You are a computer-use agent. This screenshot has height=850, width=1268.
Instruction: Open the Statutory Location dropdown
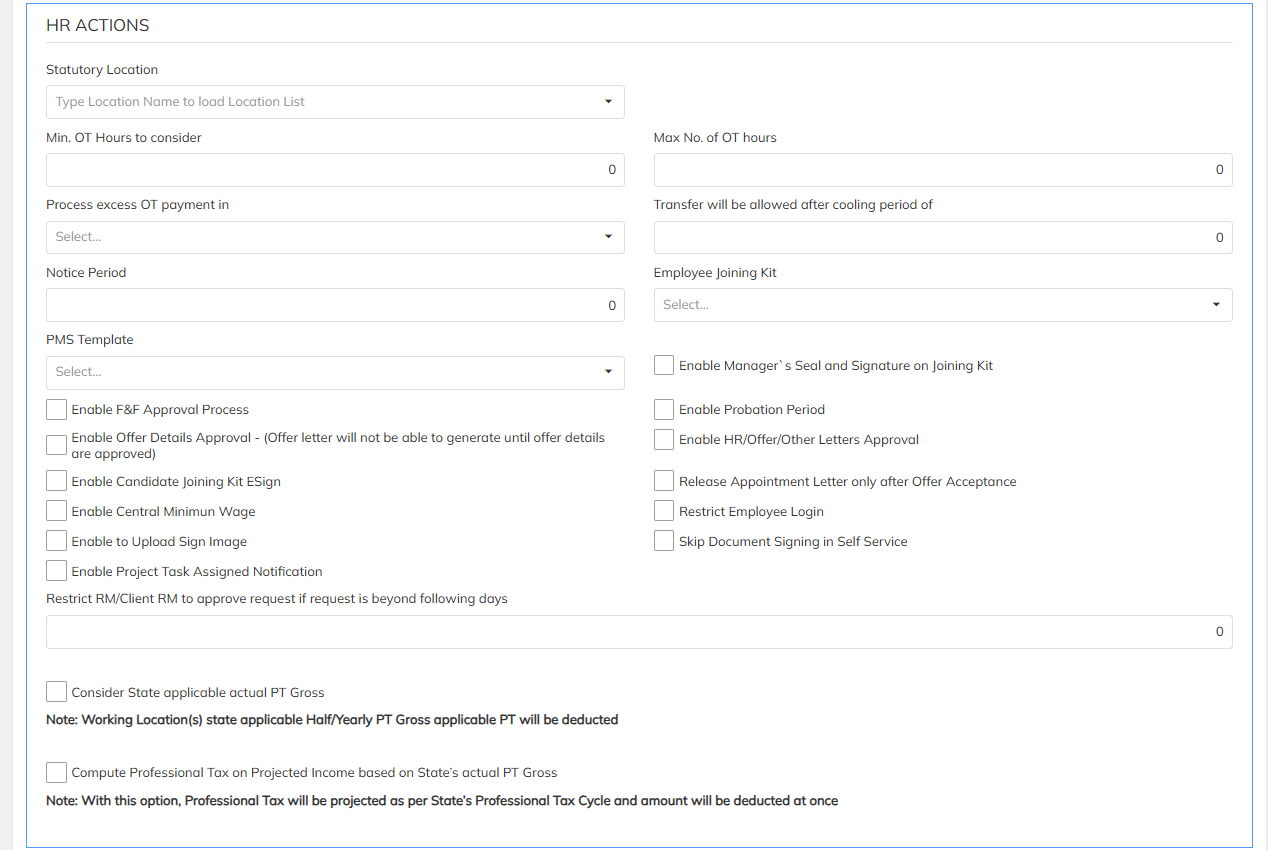point(335,102)
